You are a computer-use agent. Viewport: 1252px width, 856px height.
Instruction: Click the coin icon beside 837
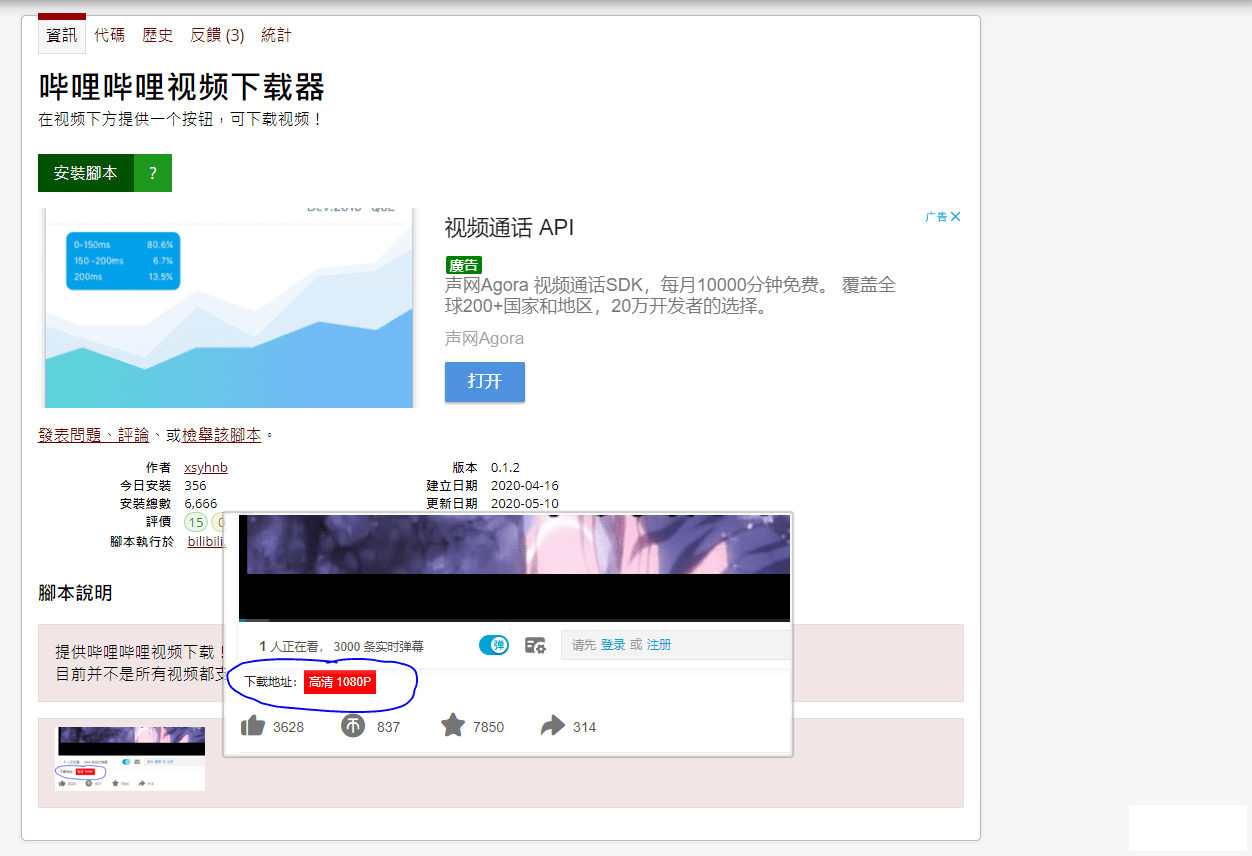click(353, 726)
